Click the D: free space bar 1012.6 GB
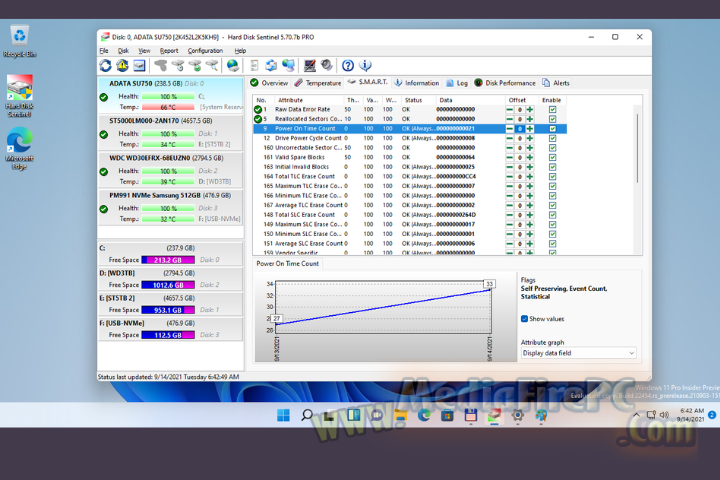720x480 pixels. [x=168, y=285]
